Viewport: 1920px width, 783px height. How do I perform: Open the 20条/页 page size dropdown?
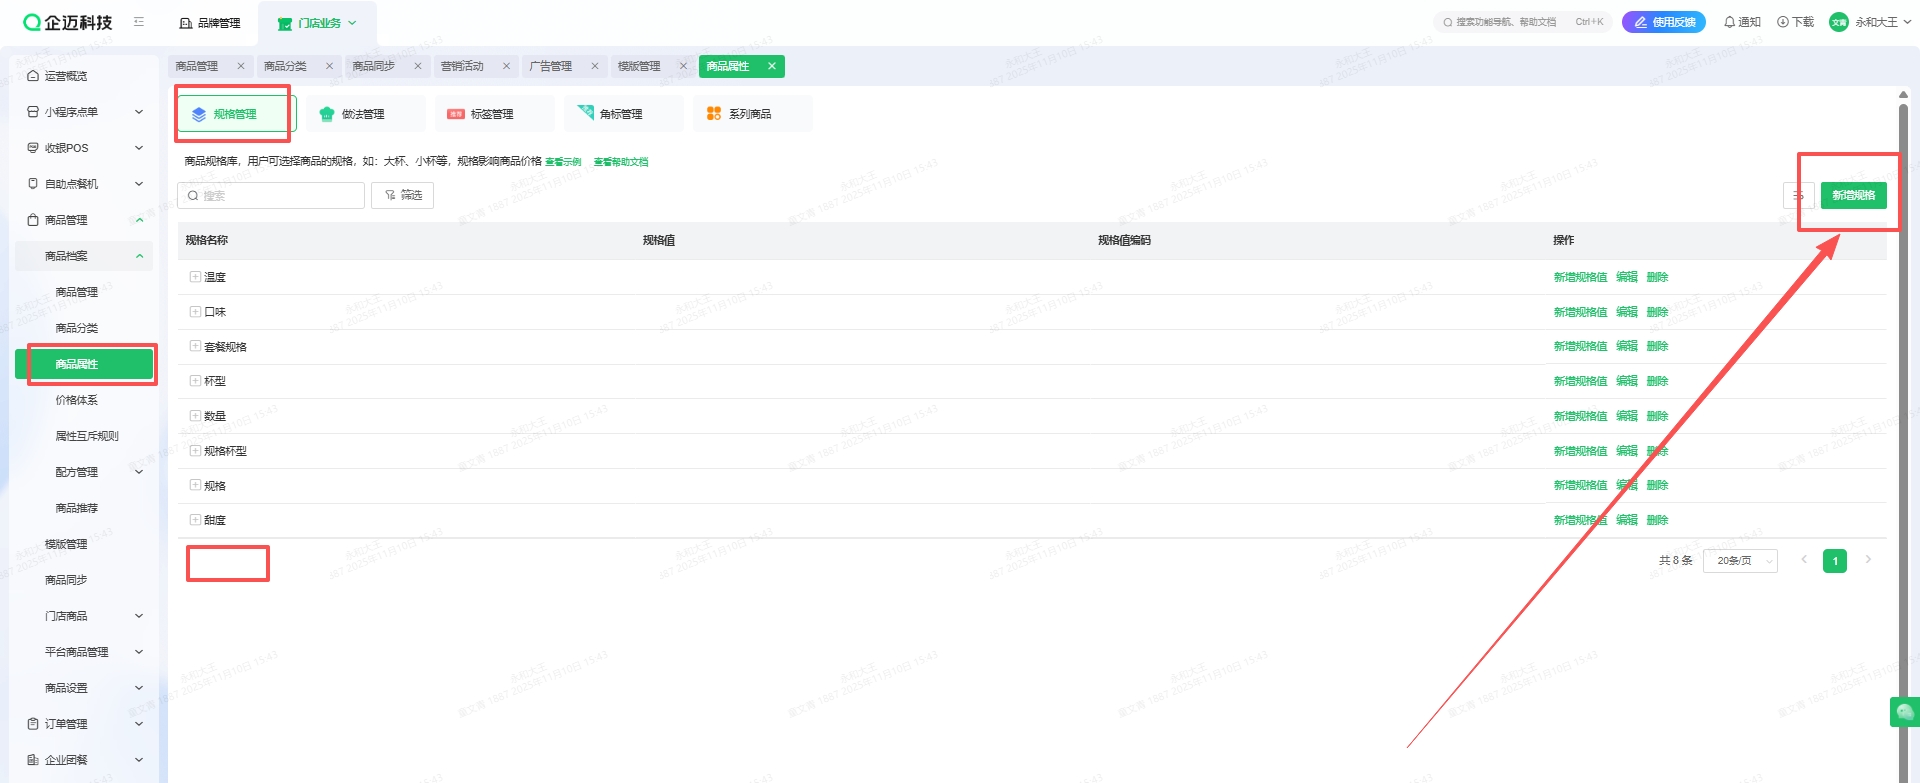pos(1740,561)
